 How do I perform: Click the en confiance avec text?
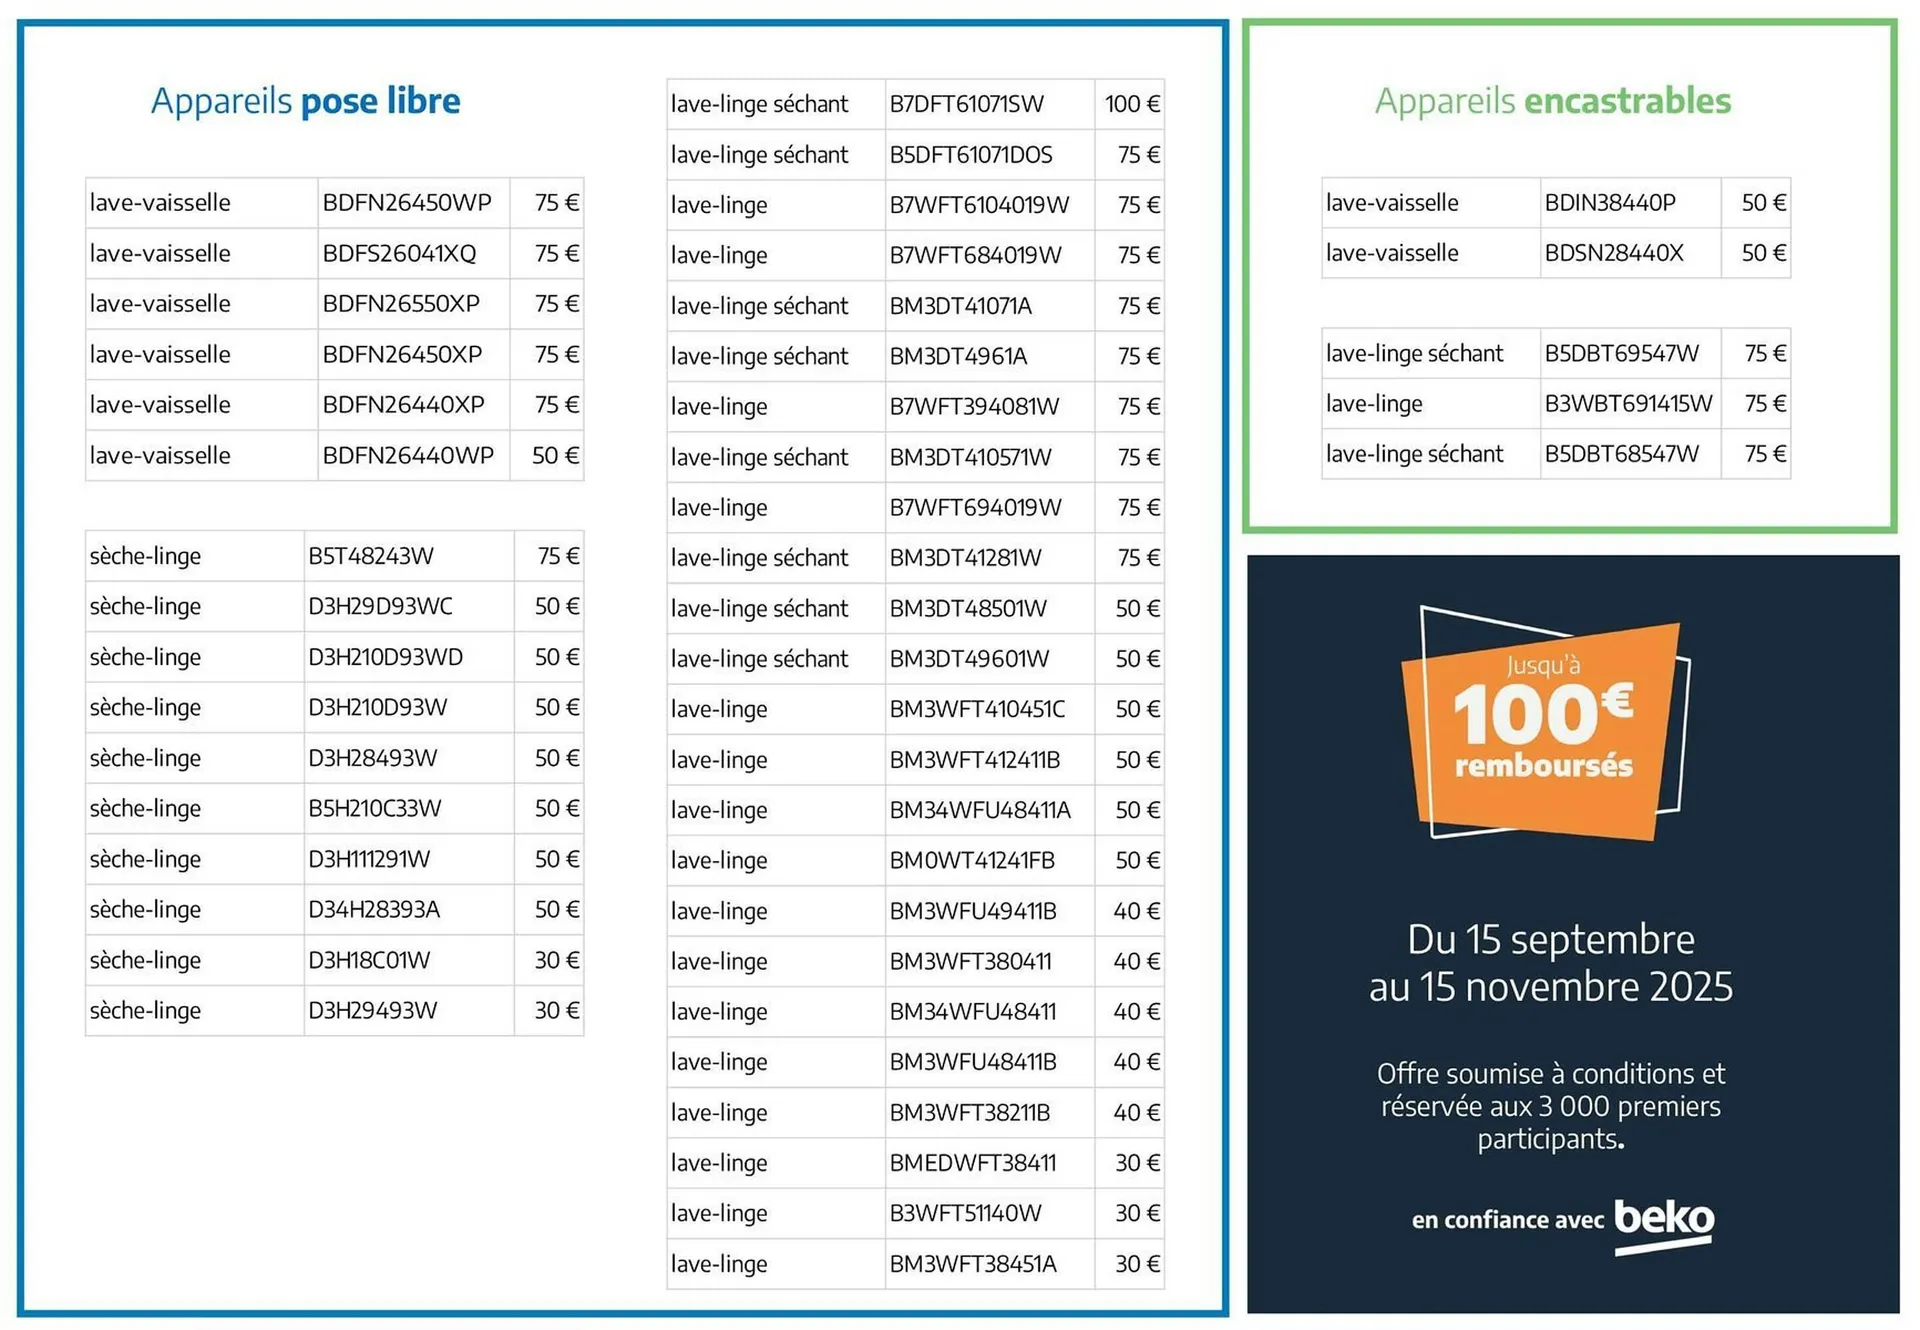1510,1220
